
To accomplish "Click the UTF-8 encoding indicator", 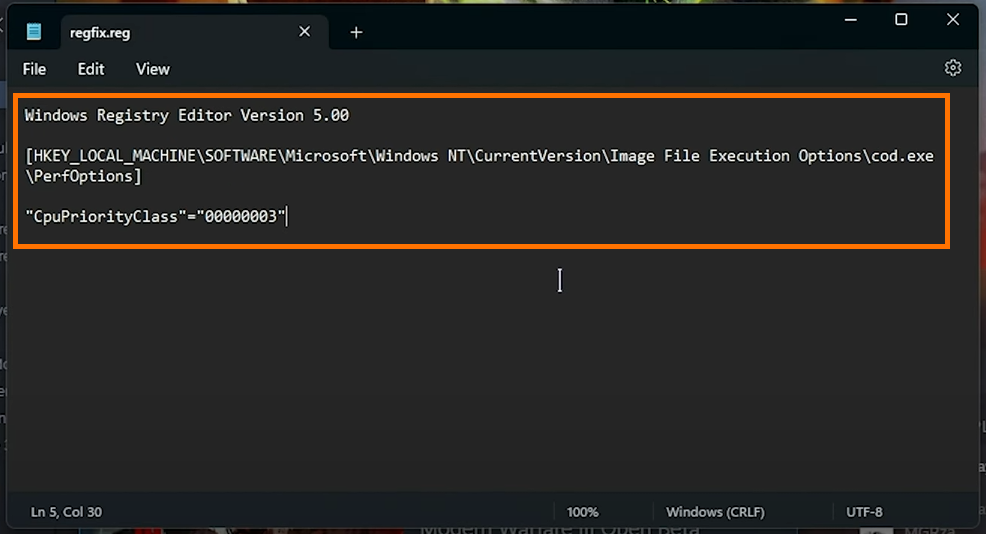I will click(864, 512).
